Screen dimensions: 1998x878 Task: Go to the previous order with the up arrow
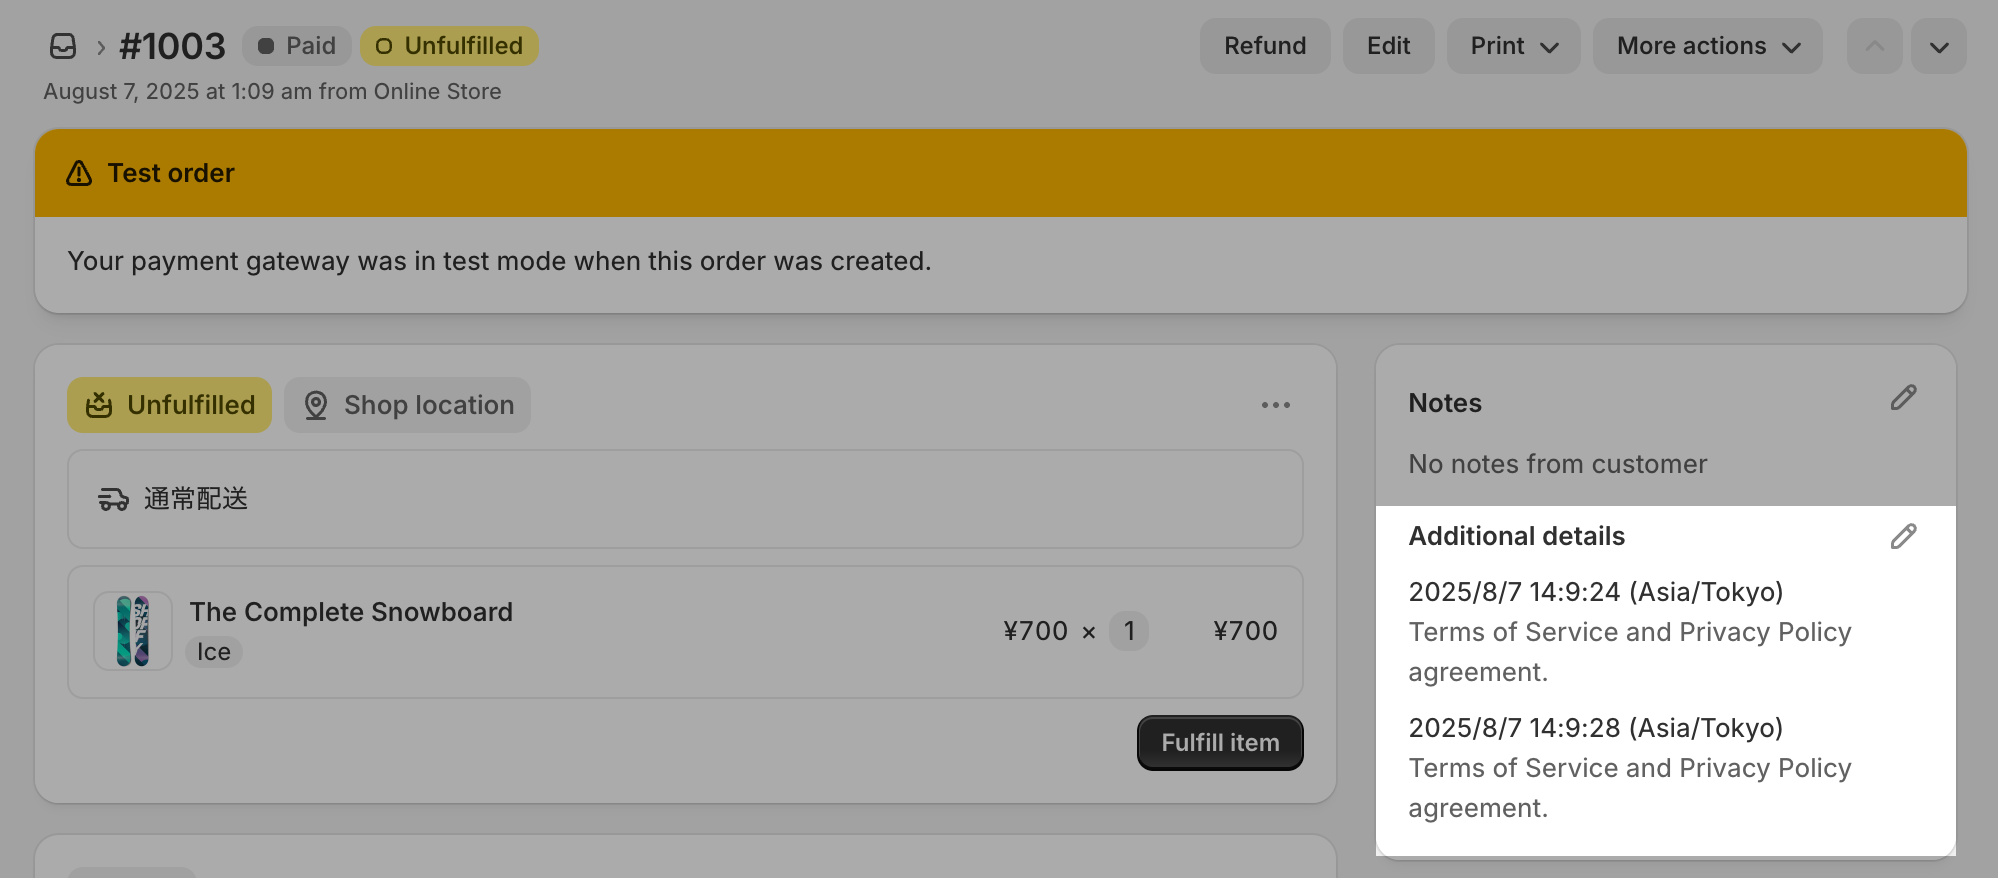coord(1874,46)
